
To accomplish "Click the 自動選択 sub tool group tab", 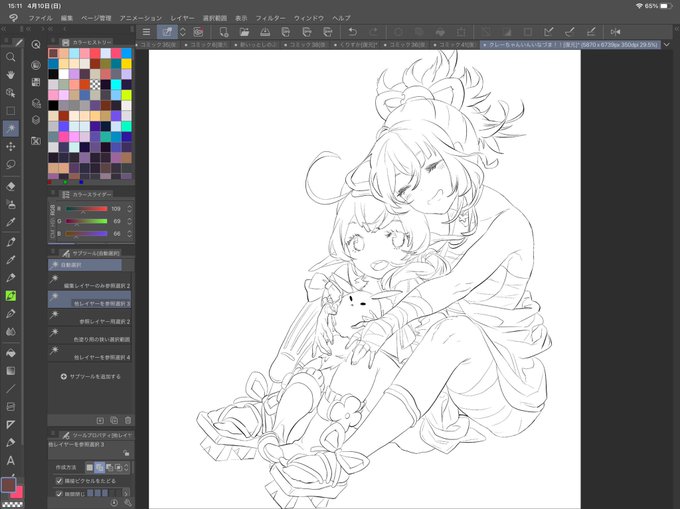I will (x=85, y=264).
